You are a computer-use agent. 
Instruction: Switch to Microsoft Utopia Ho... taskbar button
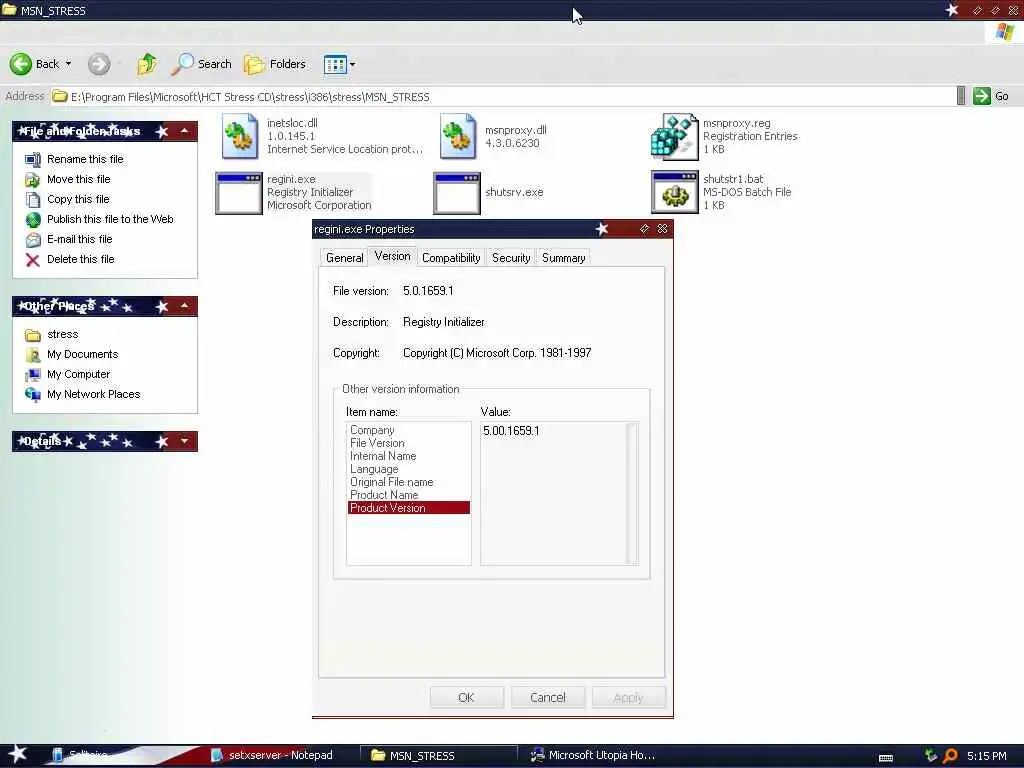pos(592,755)
